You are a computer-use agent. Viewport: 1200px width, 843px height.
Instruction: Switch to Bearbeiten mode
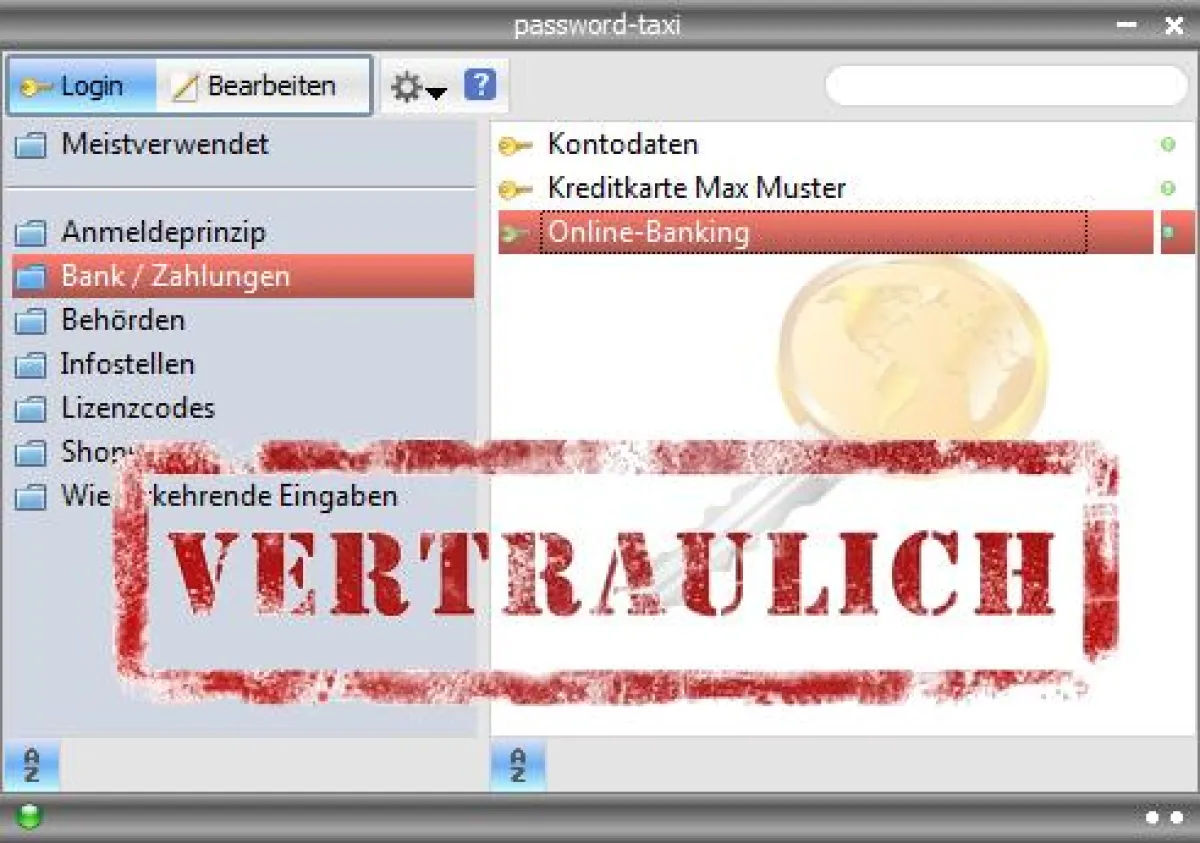click(x=263, y=86)
